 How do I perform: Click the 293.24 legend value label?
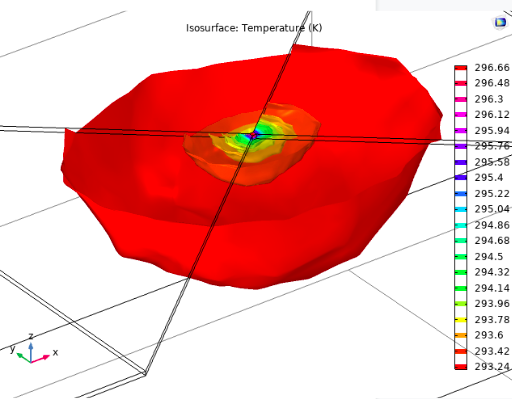pos(492,366)
